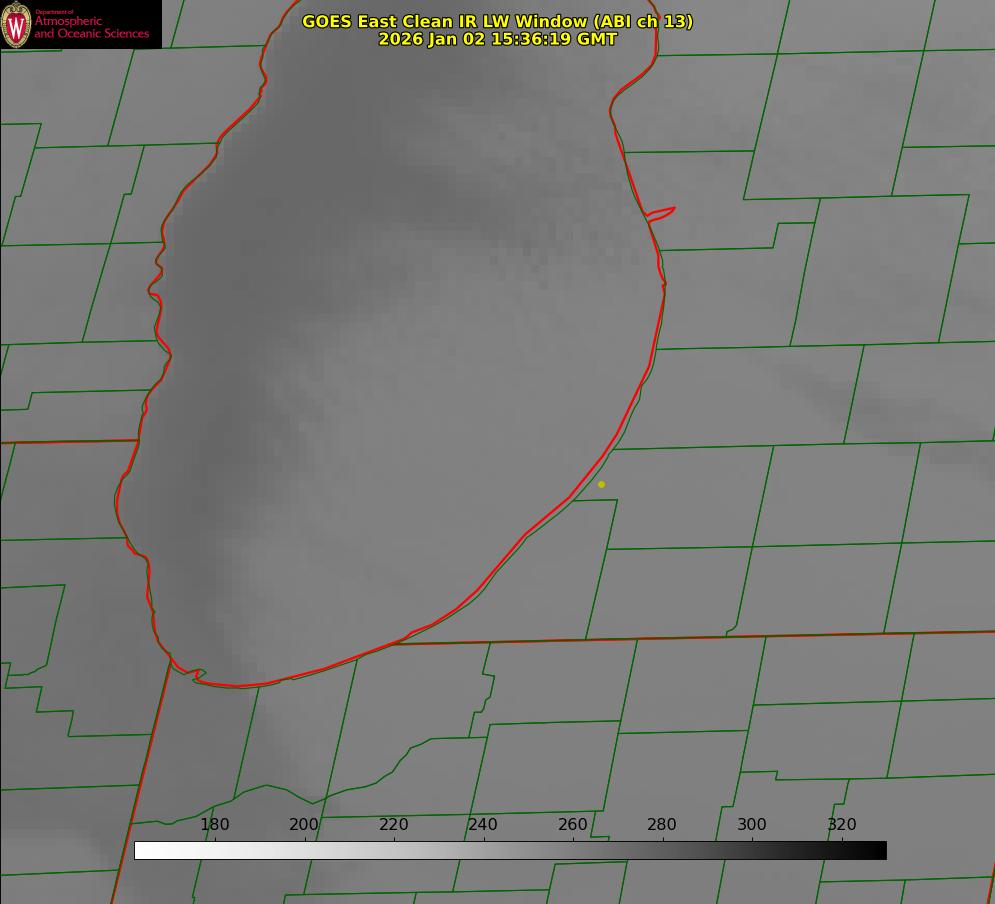Open the Atmospheric and Oceanic Sciences link
Image resolution: width=995 pixels, height=904 pixels.
pyautogui.click(x=91, y=28)
